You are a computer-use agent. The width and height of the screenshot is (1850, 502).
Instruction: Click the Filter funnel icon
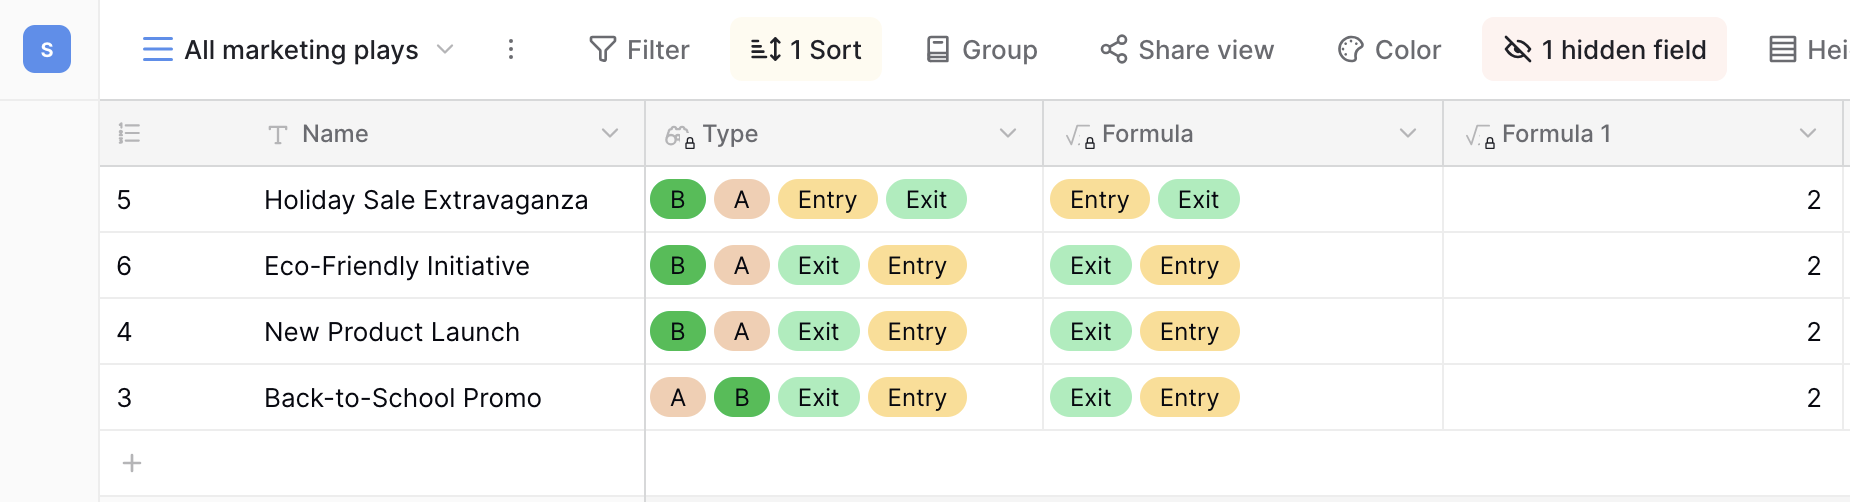pos(602,49)
